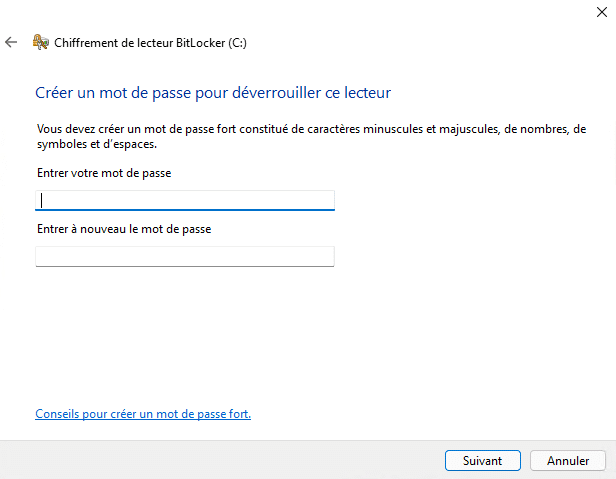Click the "Entrer votre mot de passe" label

103,174
